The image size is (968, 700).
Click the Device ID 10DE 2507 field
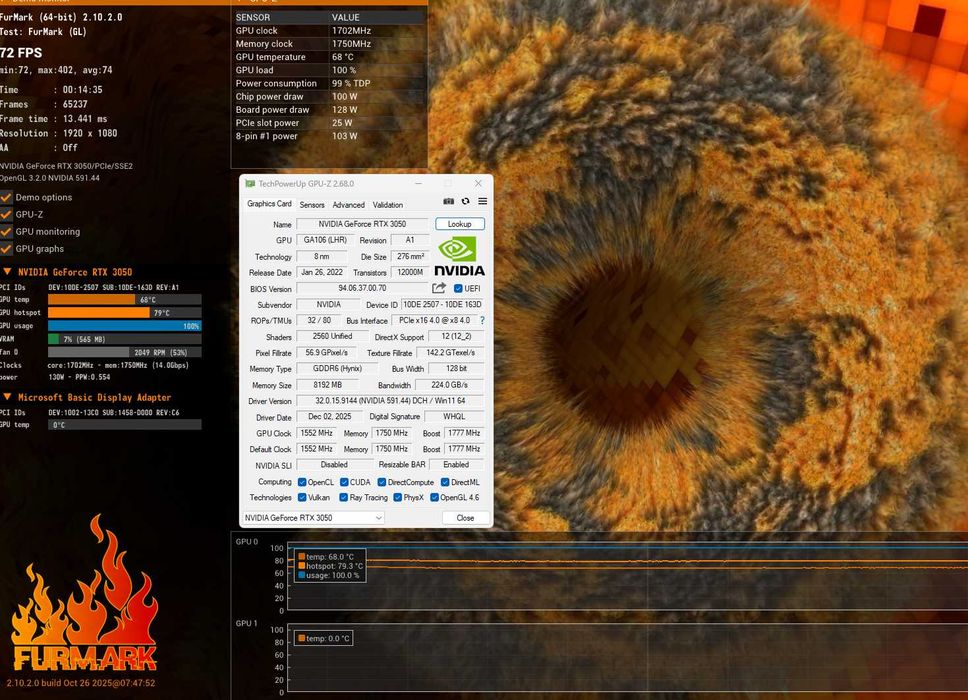(443, 304)
